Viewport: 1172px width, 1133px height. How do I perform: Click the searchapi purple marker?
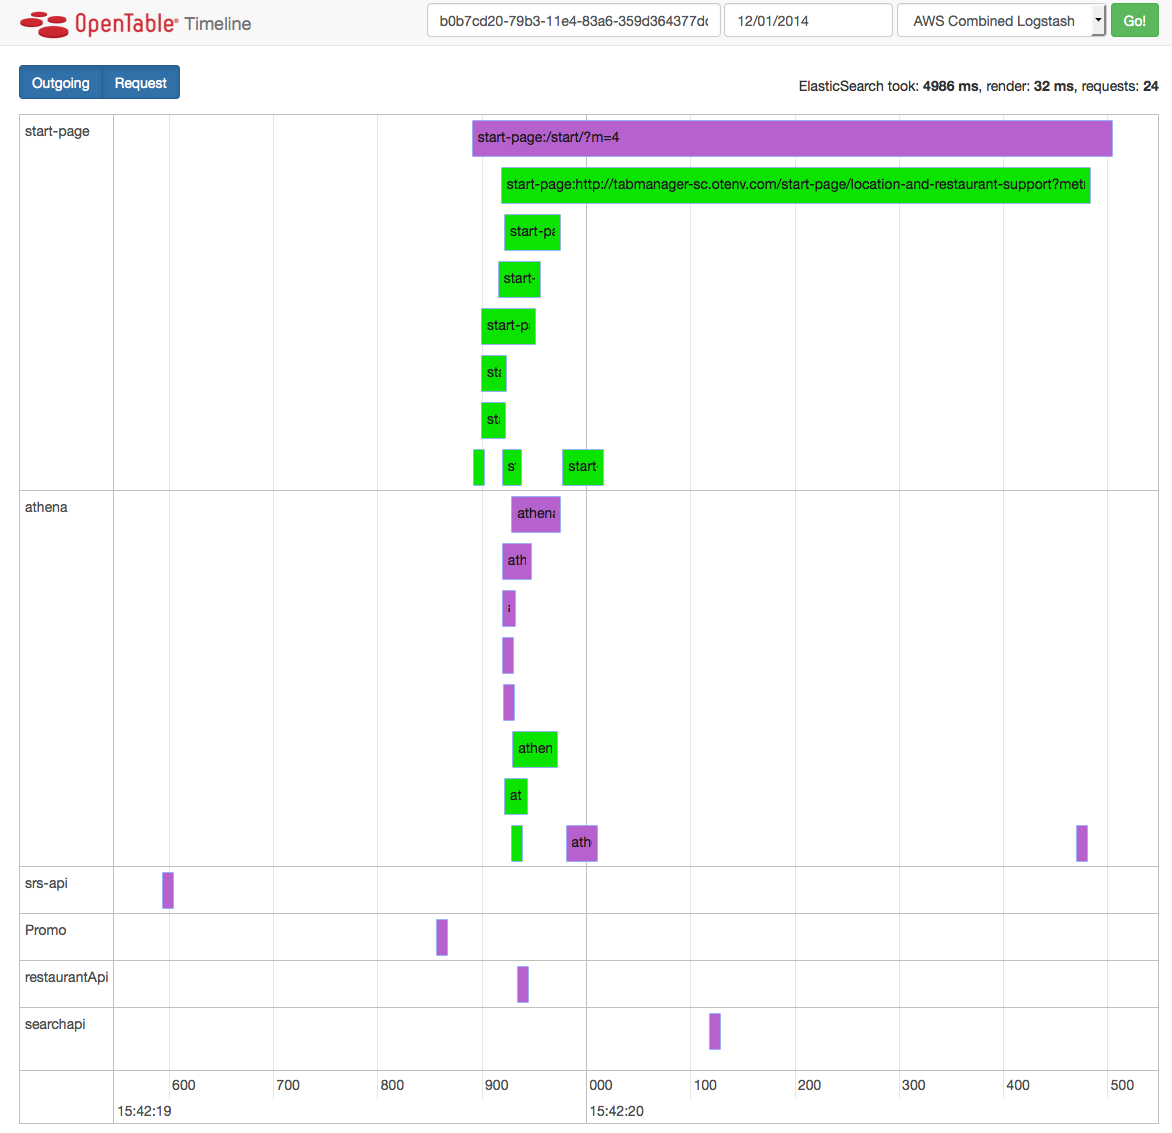[715, 1031]
